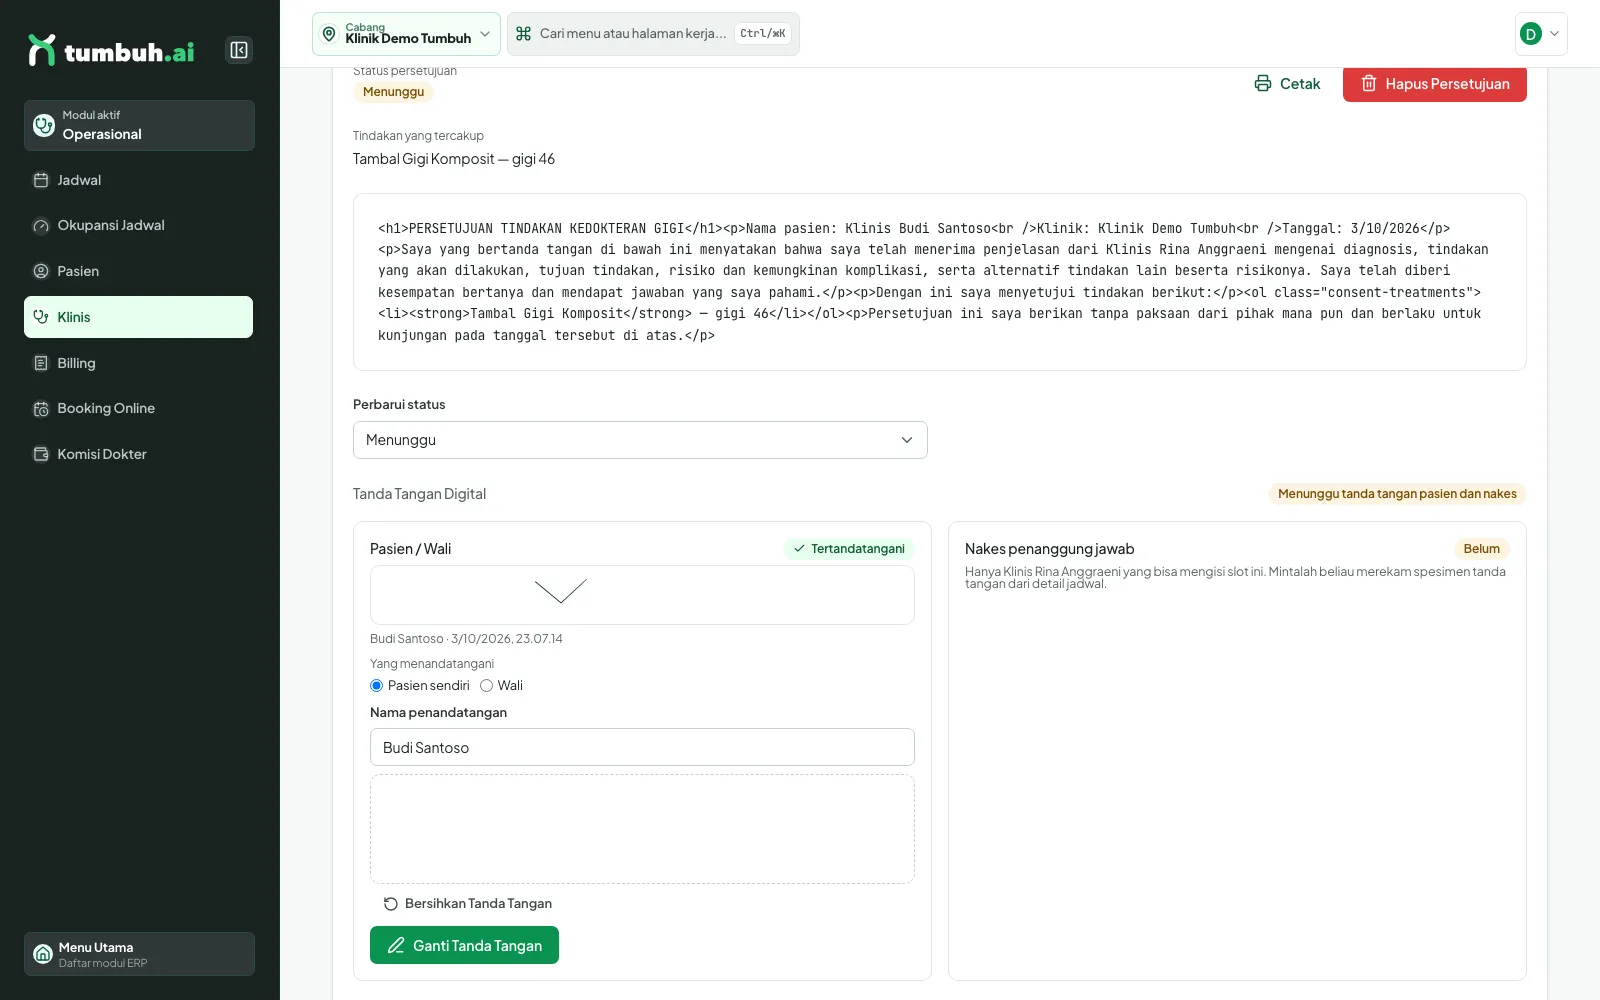Screen dimensions: 1600x1000
Task: Select Pasien sendiri radio option
Action: [377, 686]
